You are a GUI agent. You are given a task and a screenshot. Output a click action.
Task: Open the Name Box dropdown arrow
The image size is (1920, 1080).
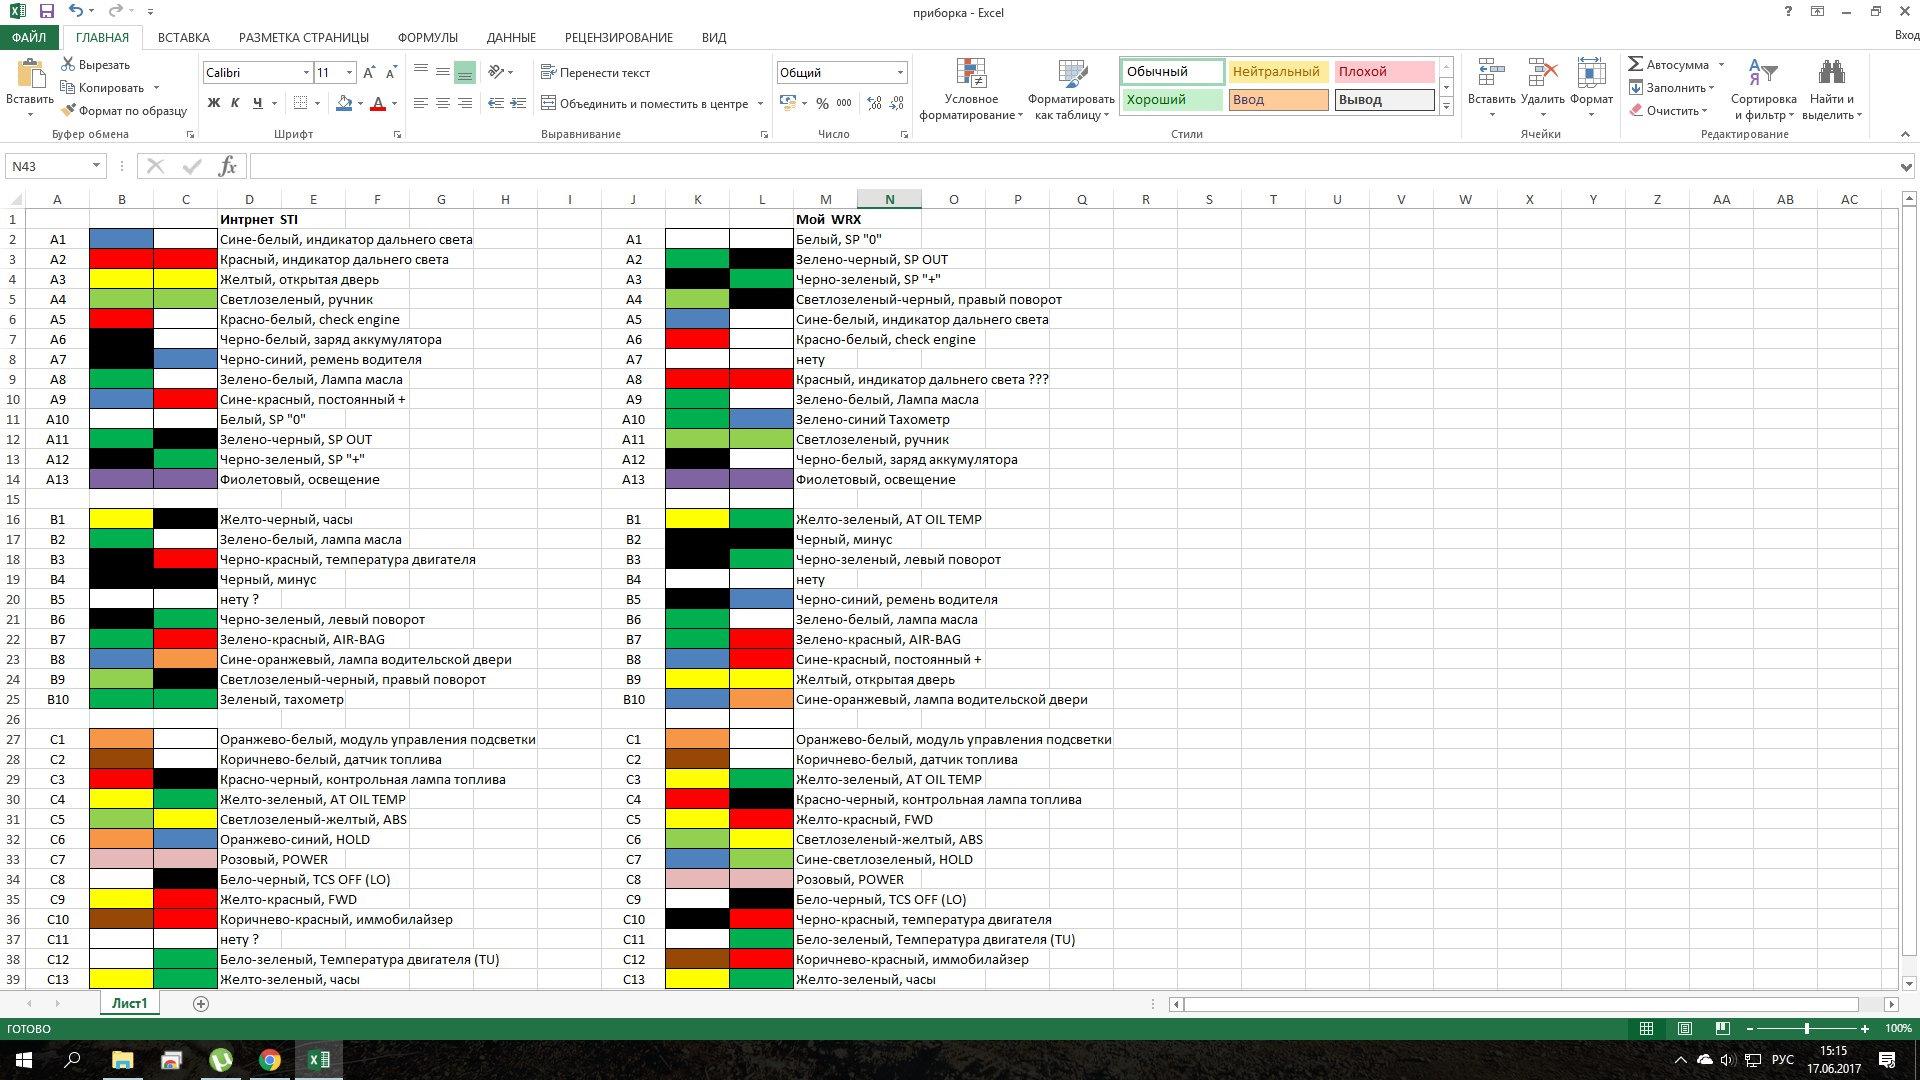pyautogui.click(x=96, y=166)
